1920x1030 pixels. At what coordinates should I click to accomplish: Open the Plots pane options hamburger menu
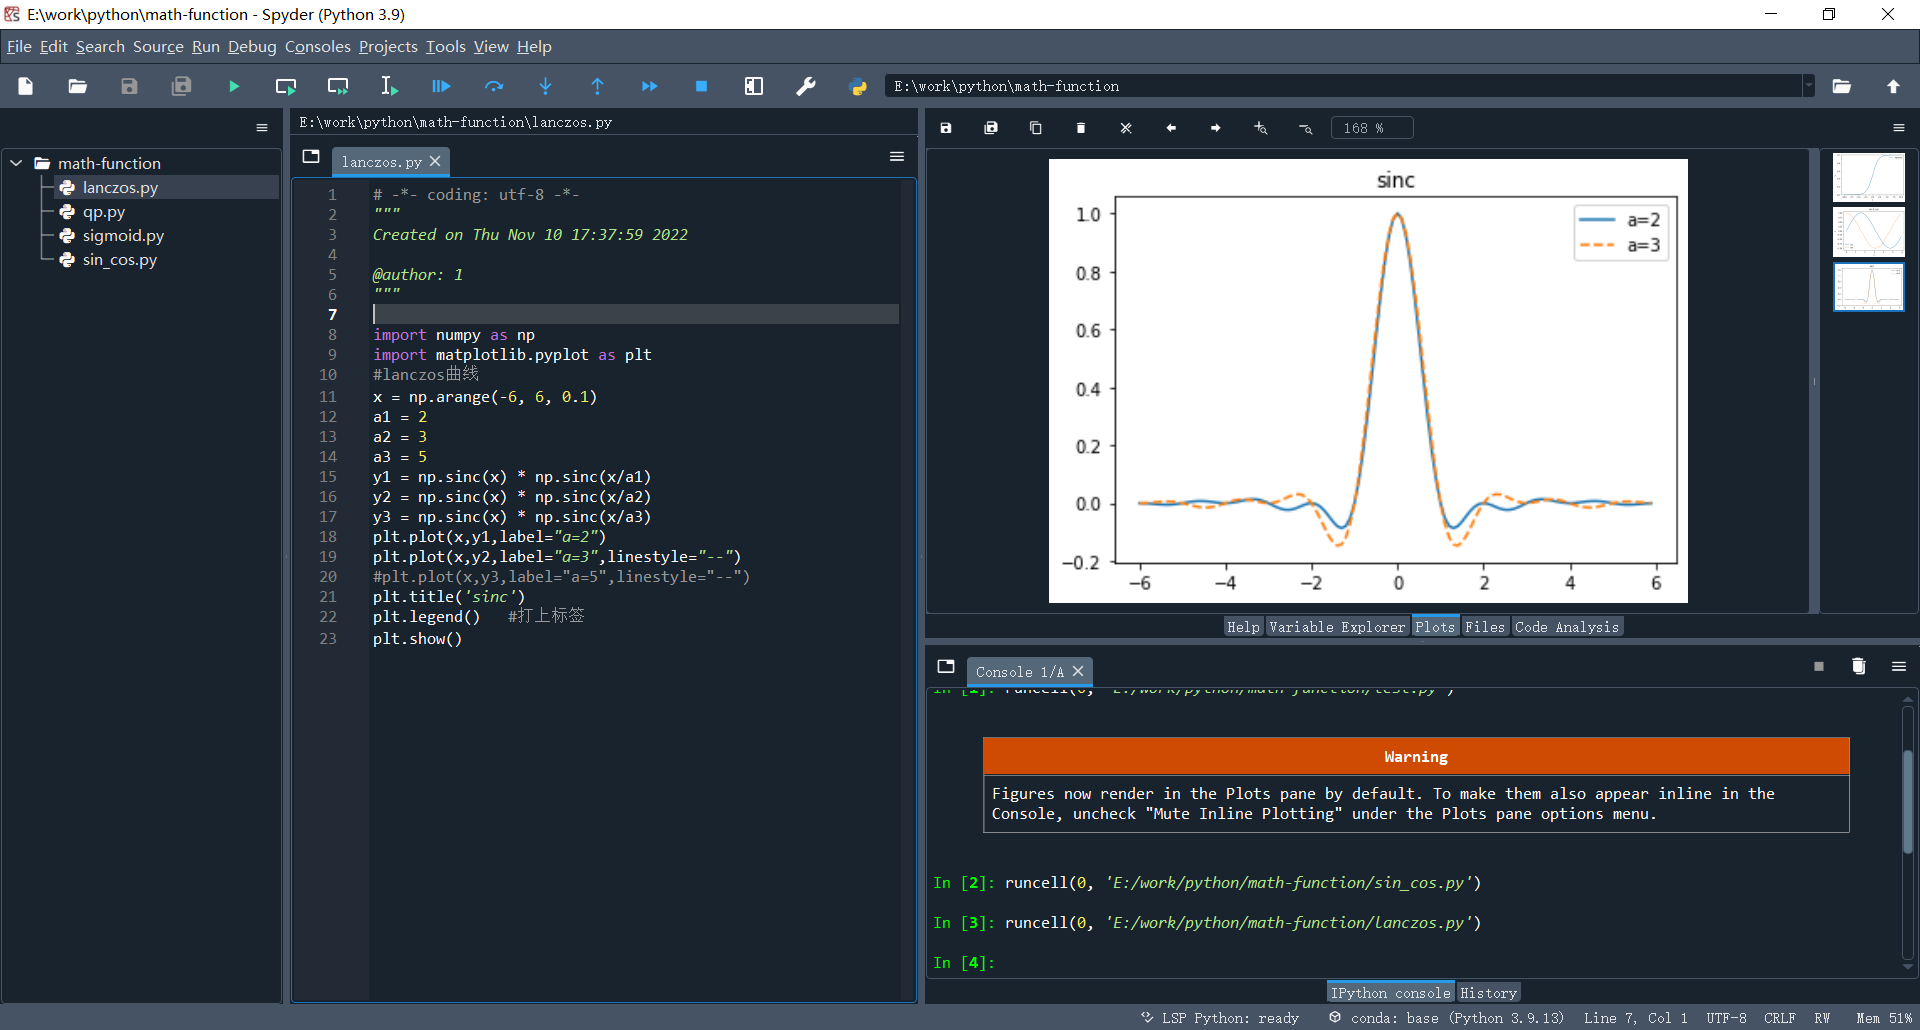pos(1898,128)
